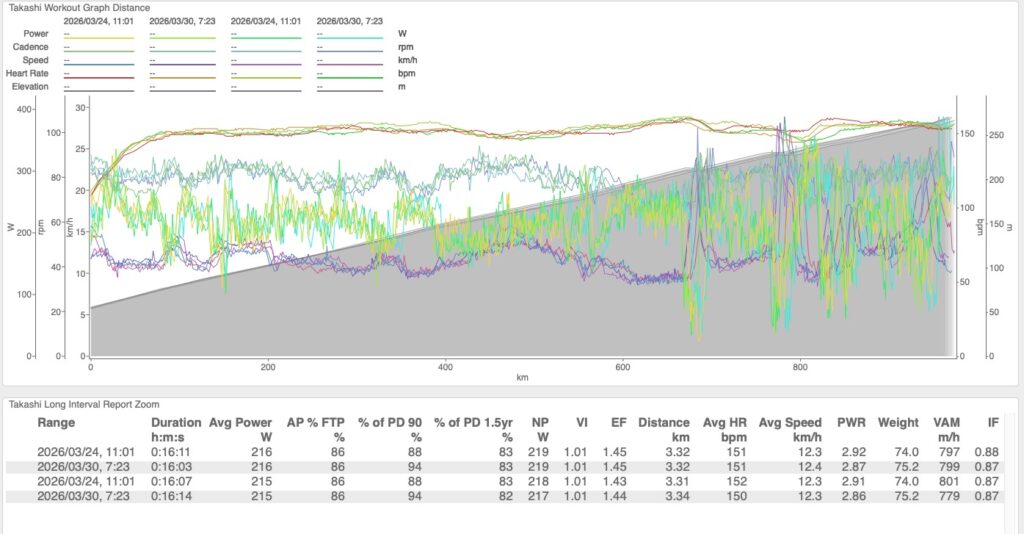
Task: Click the NP column header
Action: [x=538, y=423]
